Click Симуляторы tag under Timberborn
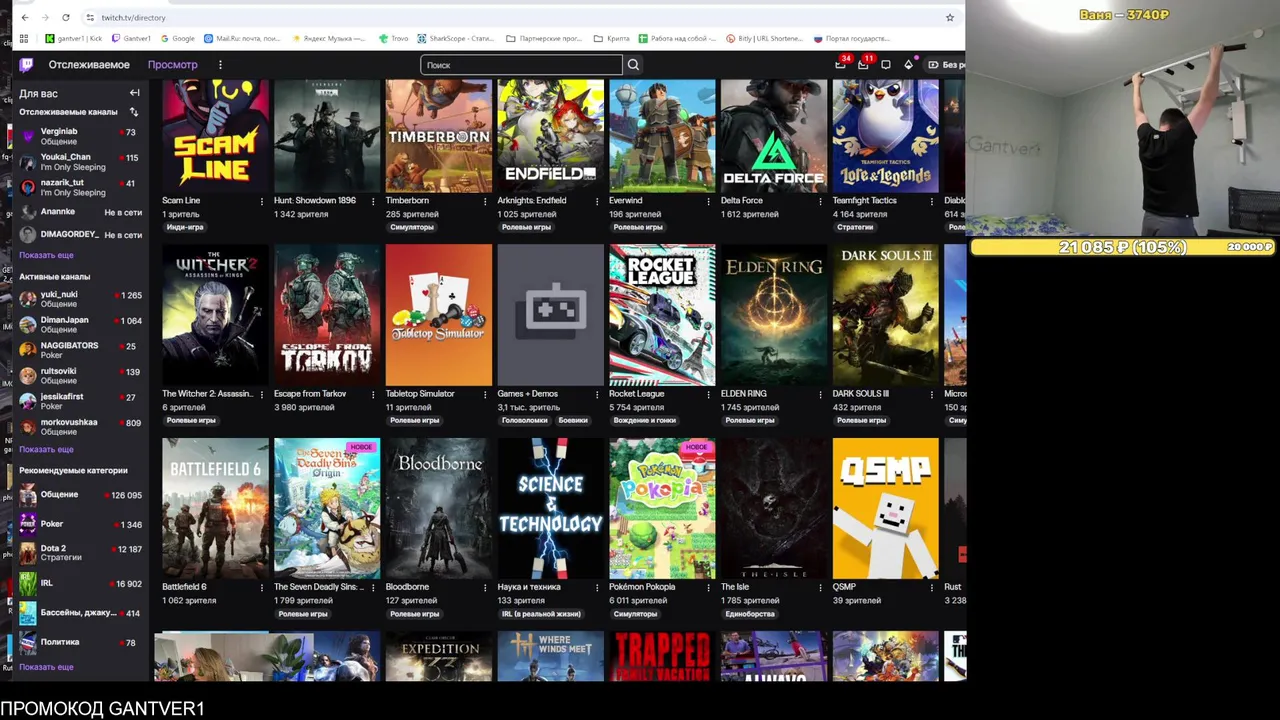1280x720 pixels. click(412, 227)
